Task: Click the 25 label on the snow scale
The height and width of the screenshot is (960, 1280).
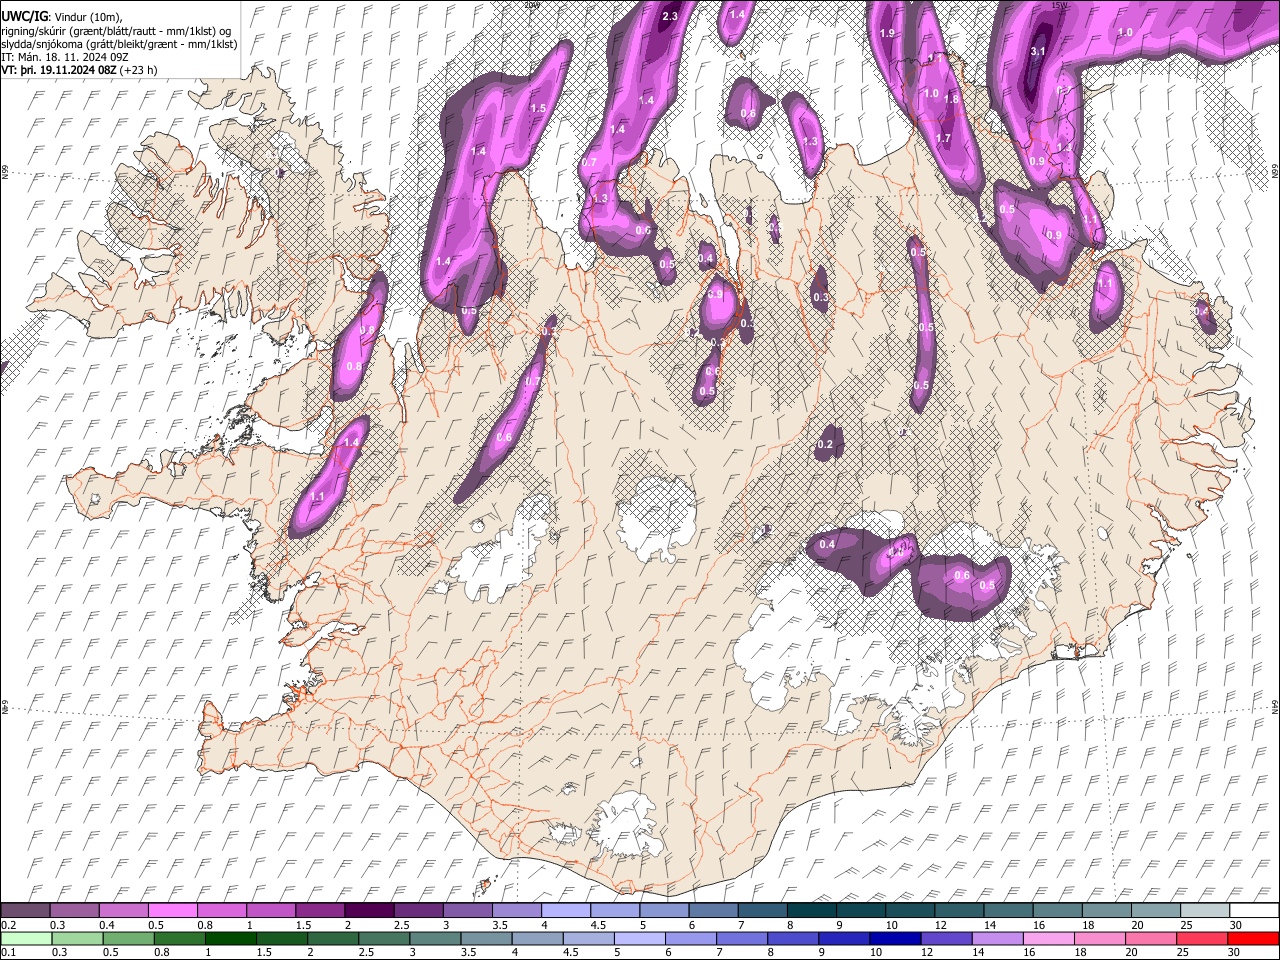Action: 1187,925
